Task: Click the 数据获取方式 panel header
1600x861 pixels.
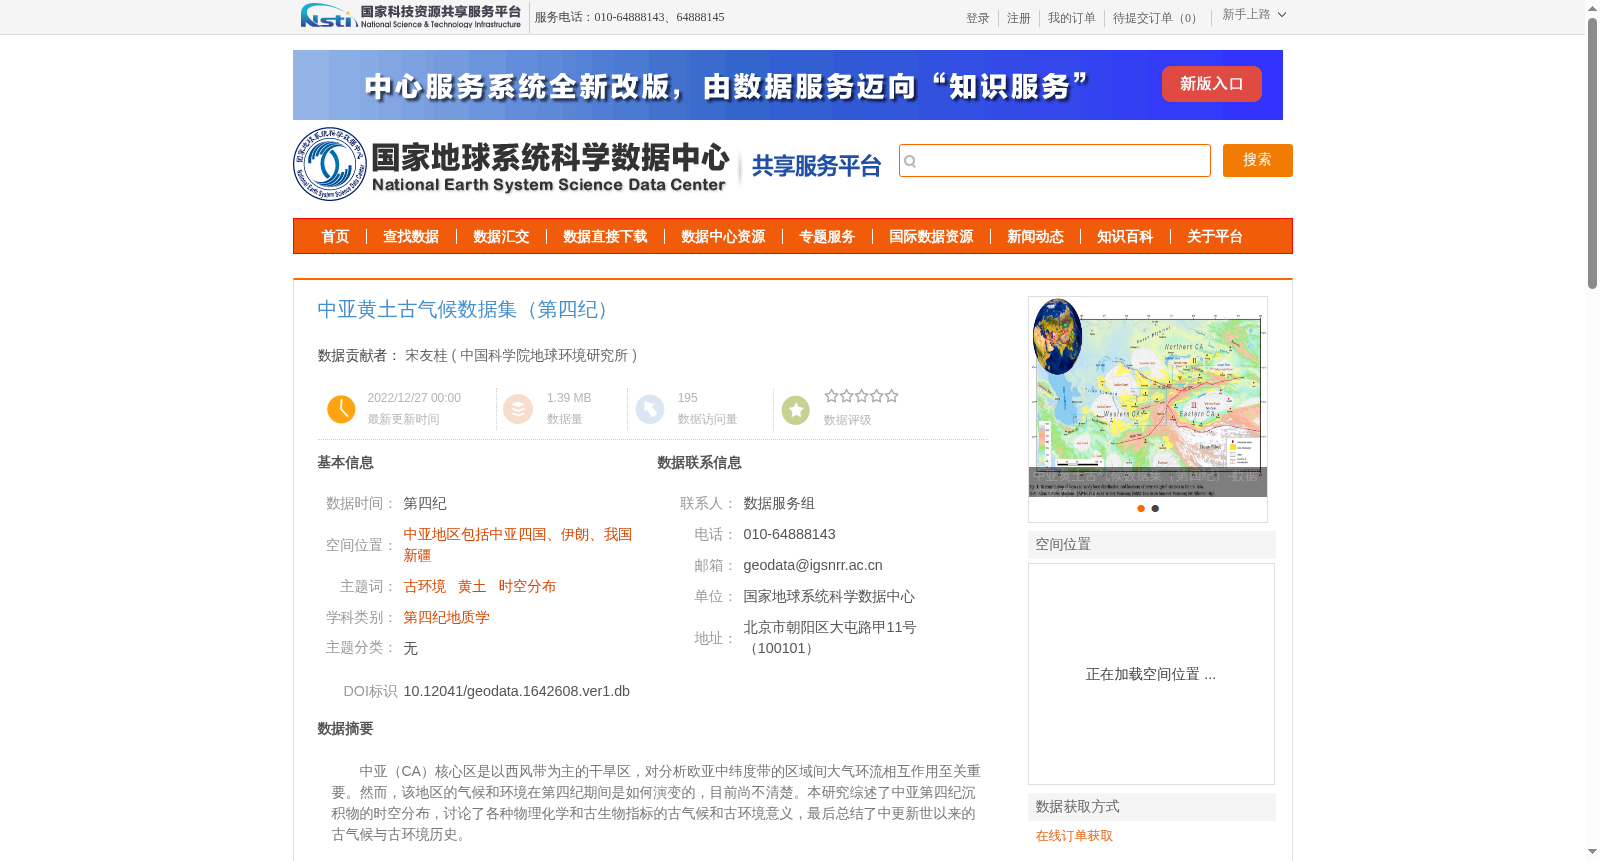Action: (1152, 807)
